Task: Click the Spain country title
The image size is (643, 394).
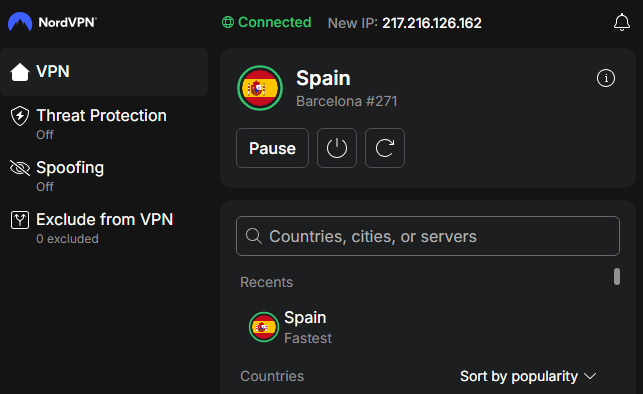Action: tap(323, 78)
